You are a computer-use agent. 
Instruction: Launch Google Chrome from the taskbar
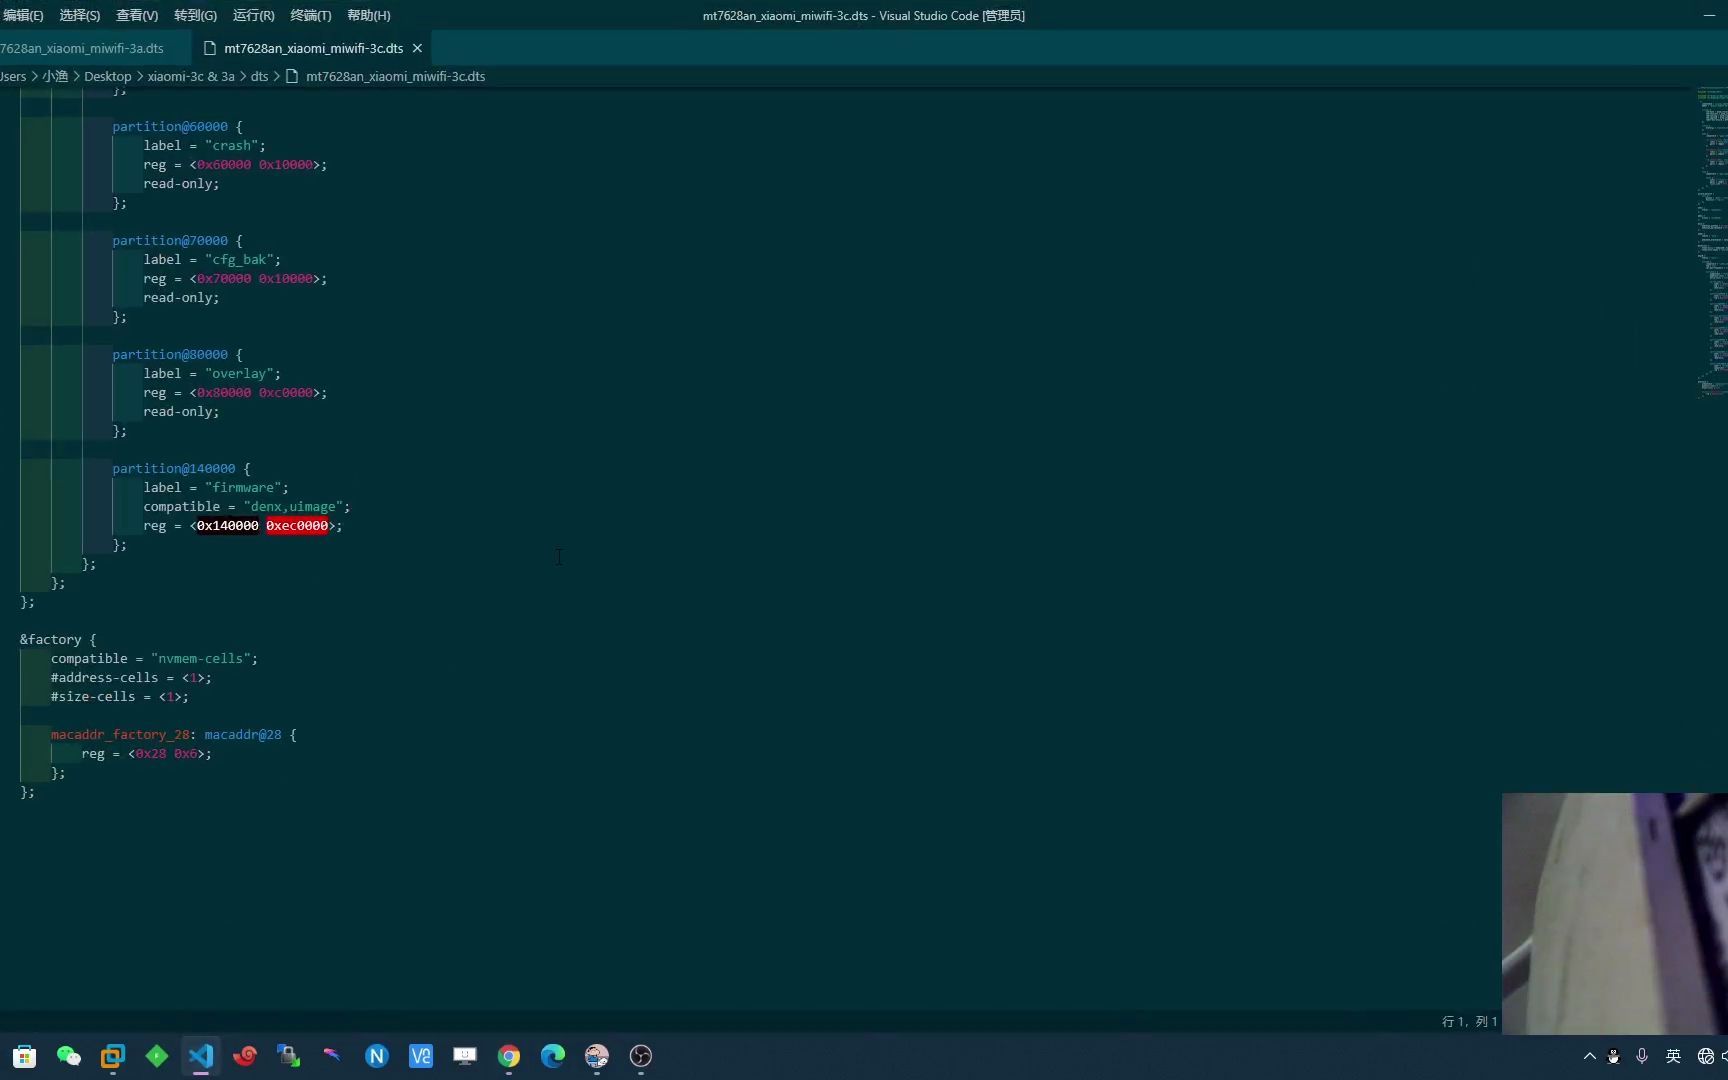click(508, 1057)
